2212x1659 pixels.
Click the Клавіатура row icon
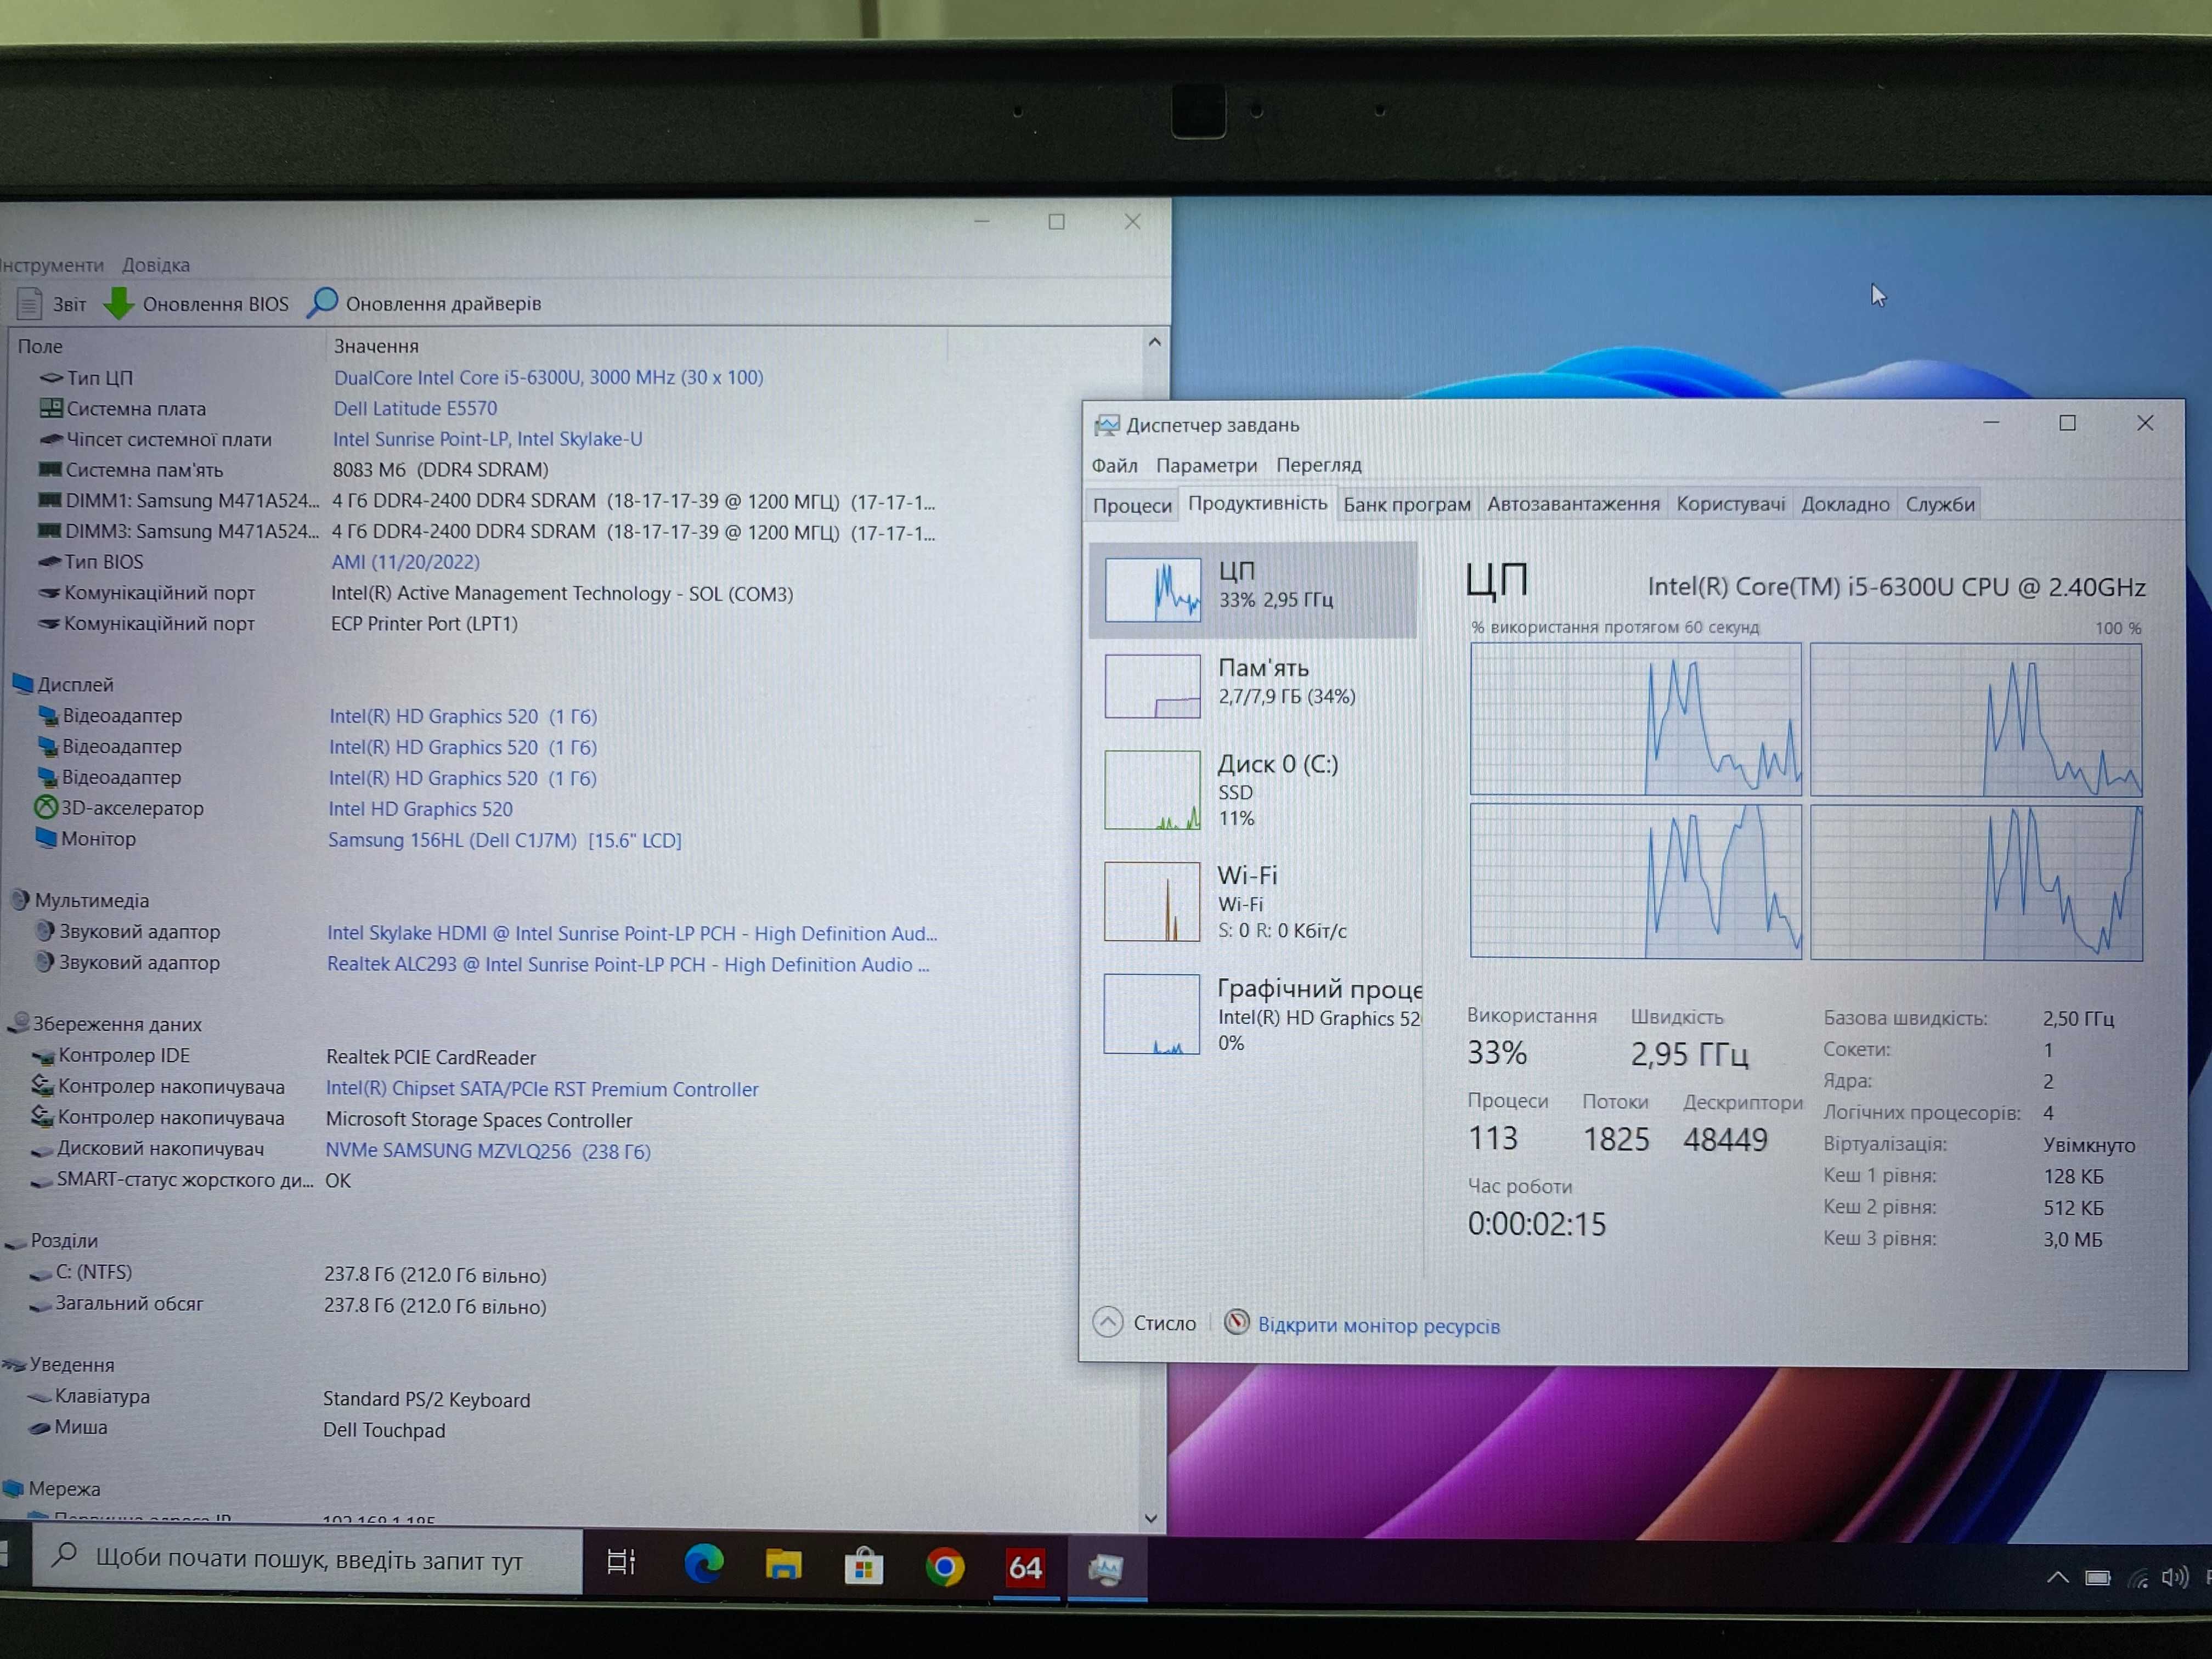pyautogui.click(x=40, y=1397)
